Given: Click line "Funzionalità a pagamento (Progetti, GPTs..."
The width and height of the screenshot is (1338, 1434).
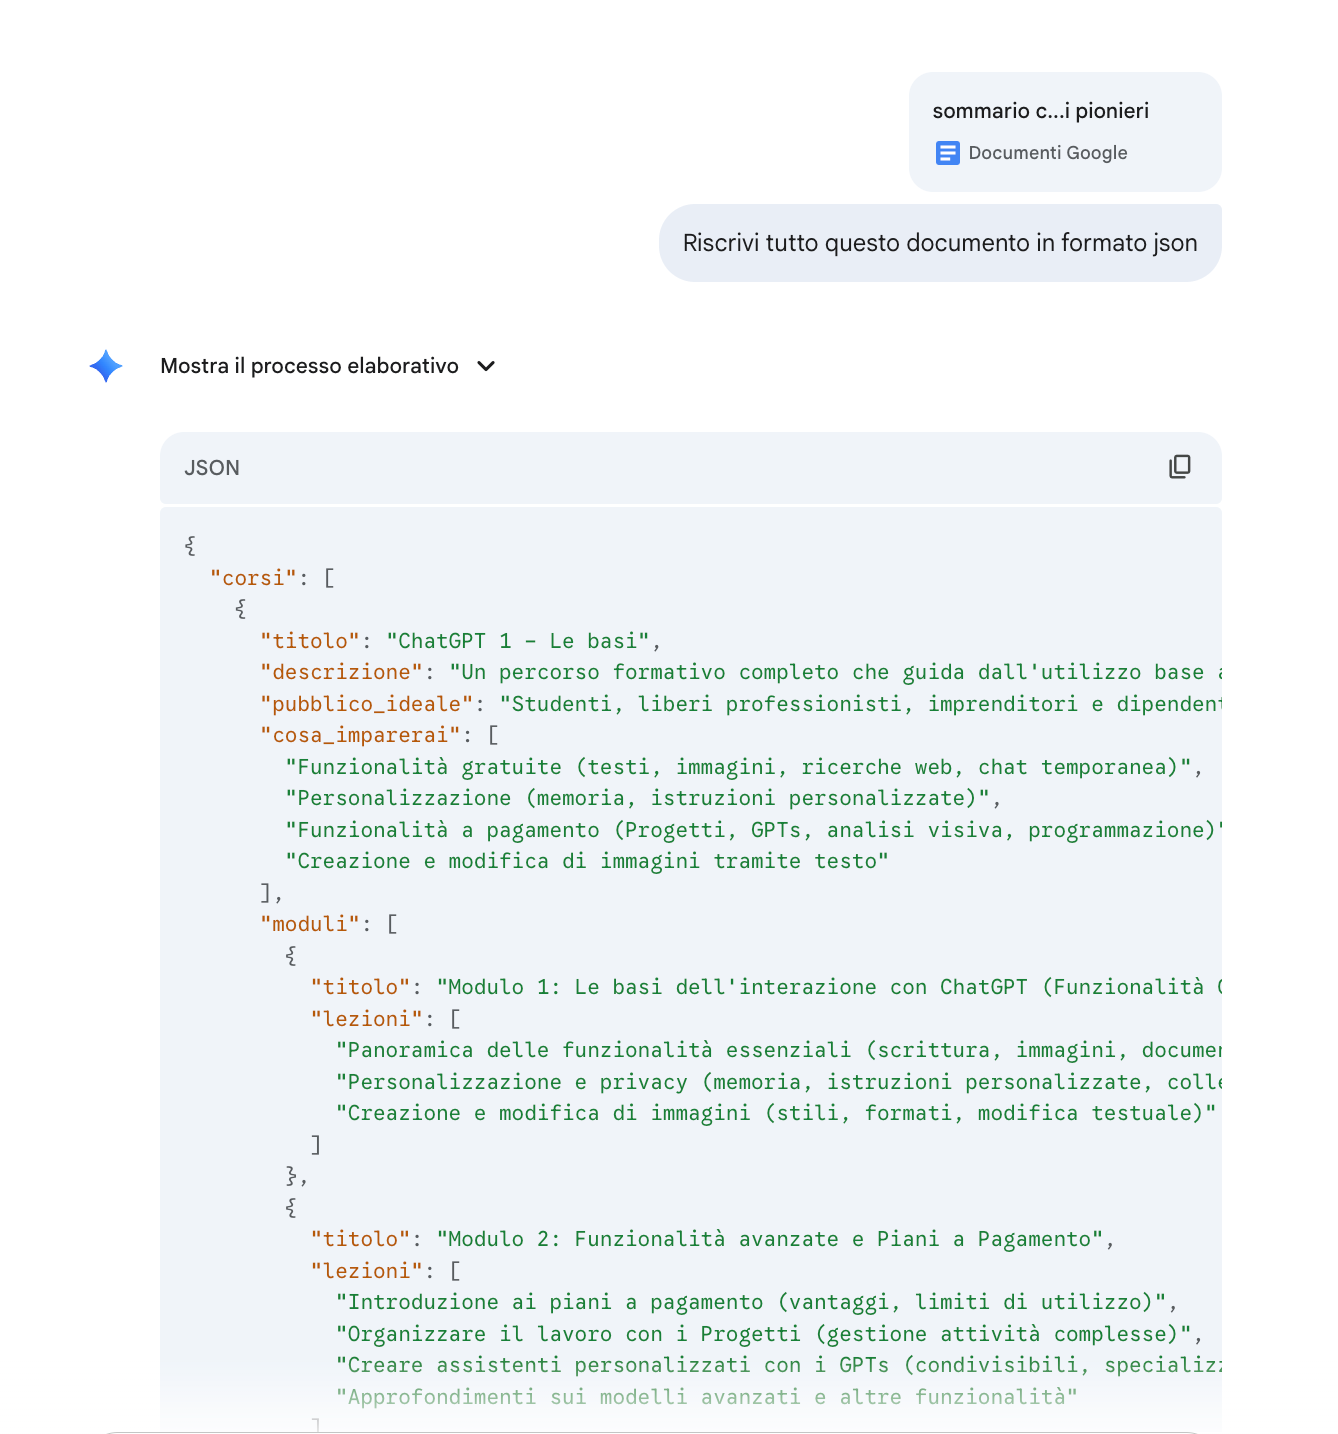Looking at the screenshot, I should pos(753,830).
